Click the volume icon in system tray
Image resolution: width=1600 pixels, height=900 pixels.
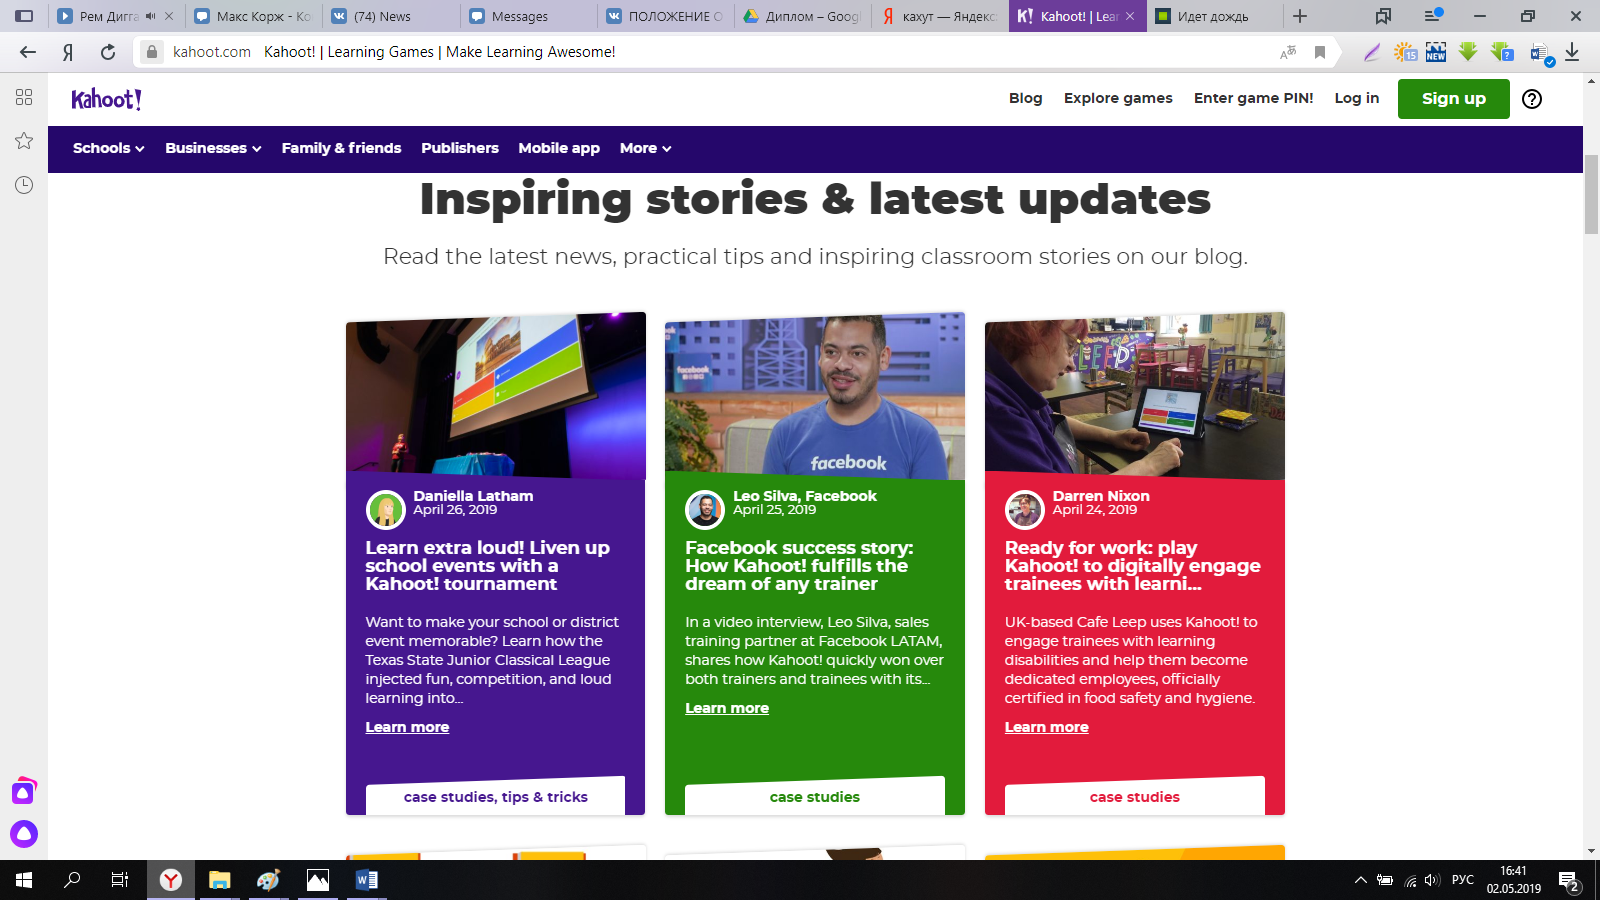tap(1431, 880)
